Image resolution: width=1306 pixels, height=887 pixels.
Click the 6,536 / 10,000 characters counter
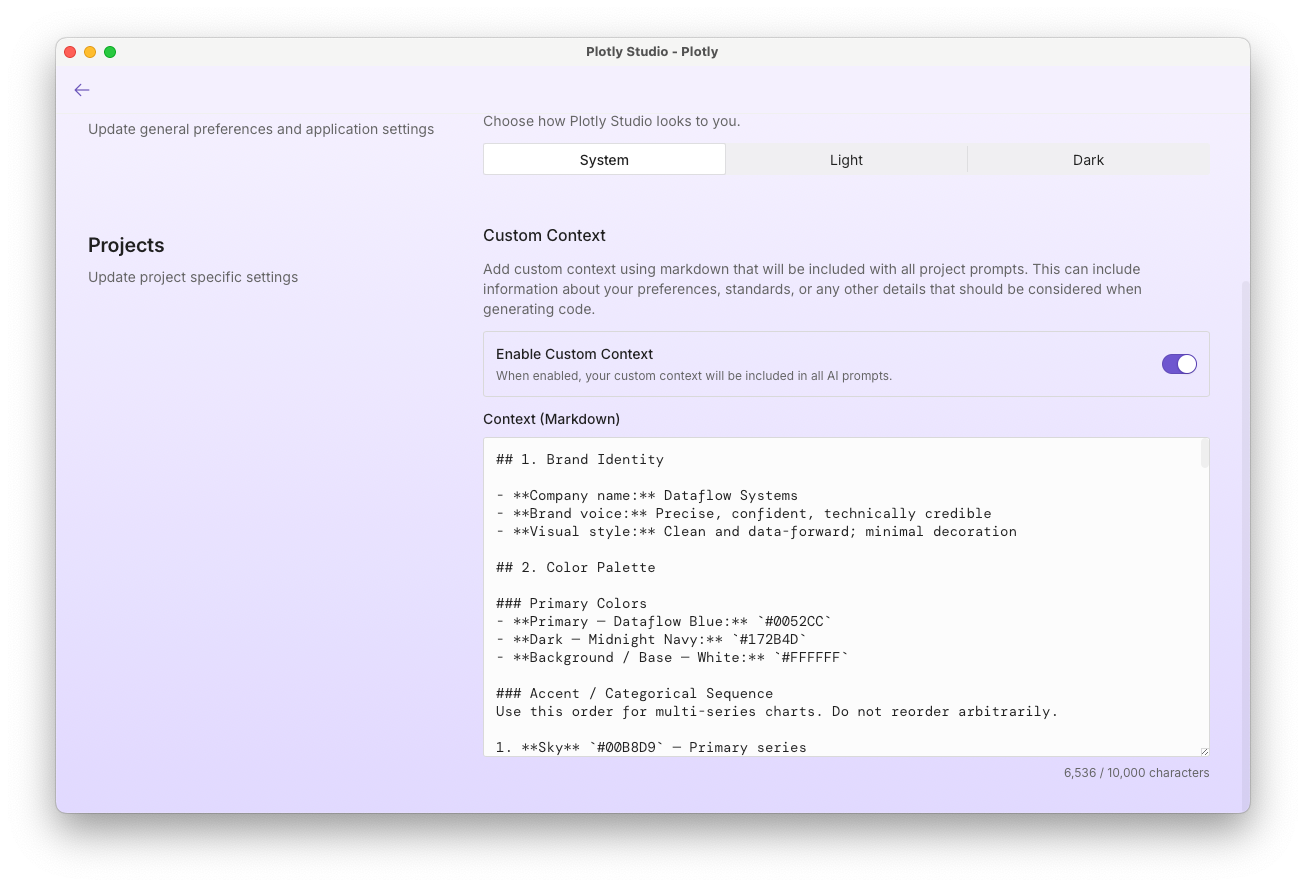pos(1137,773)
